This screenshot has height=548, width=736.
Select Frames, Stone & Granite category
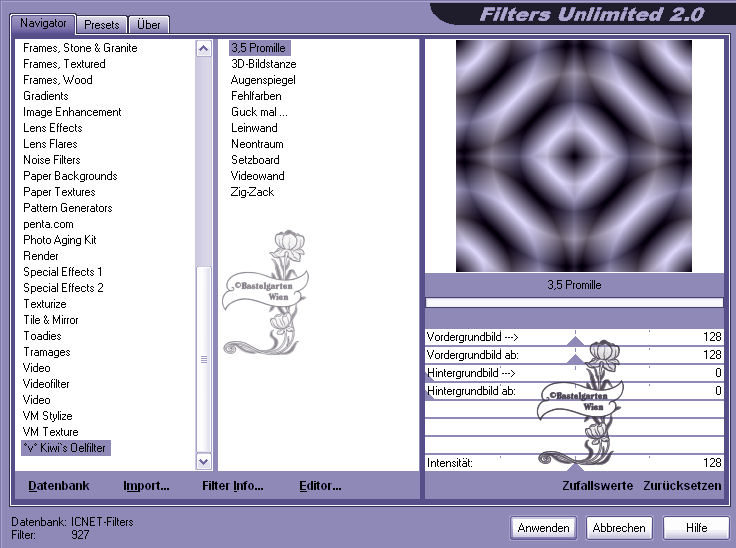(80, 48)
